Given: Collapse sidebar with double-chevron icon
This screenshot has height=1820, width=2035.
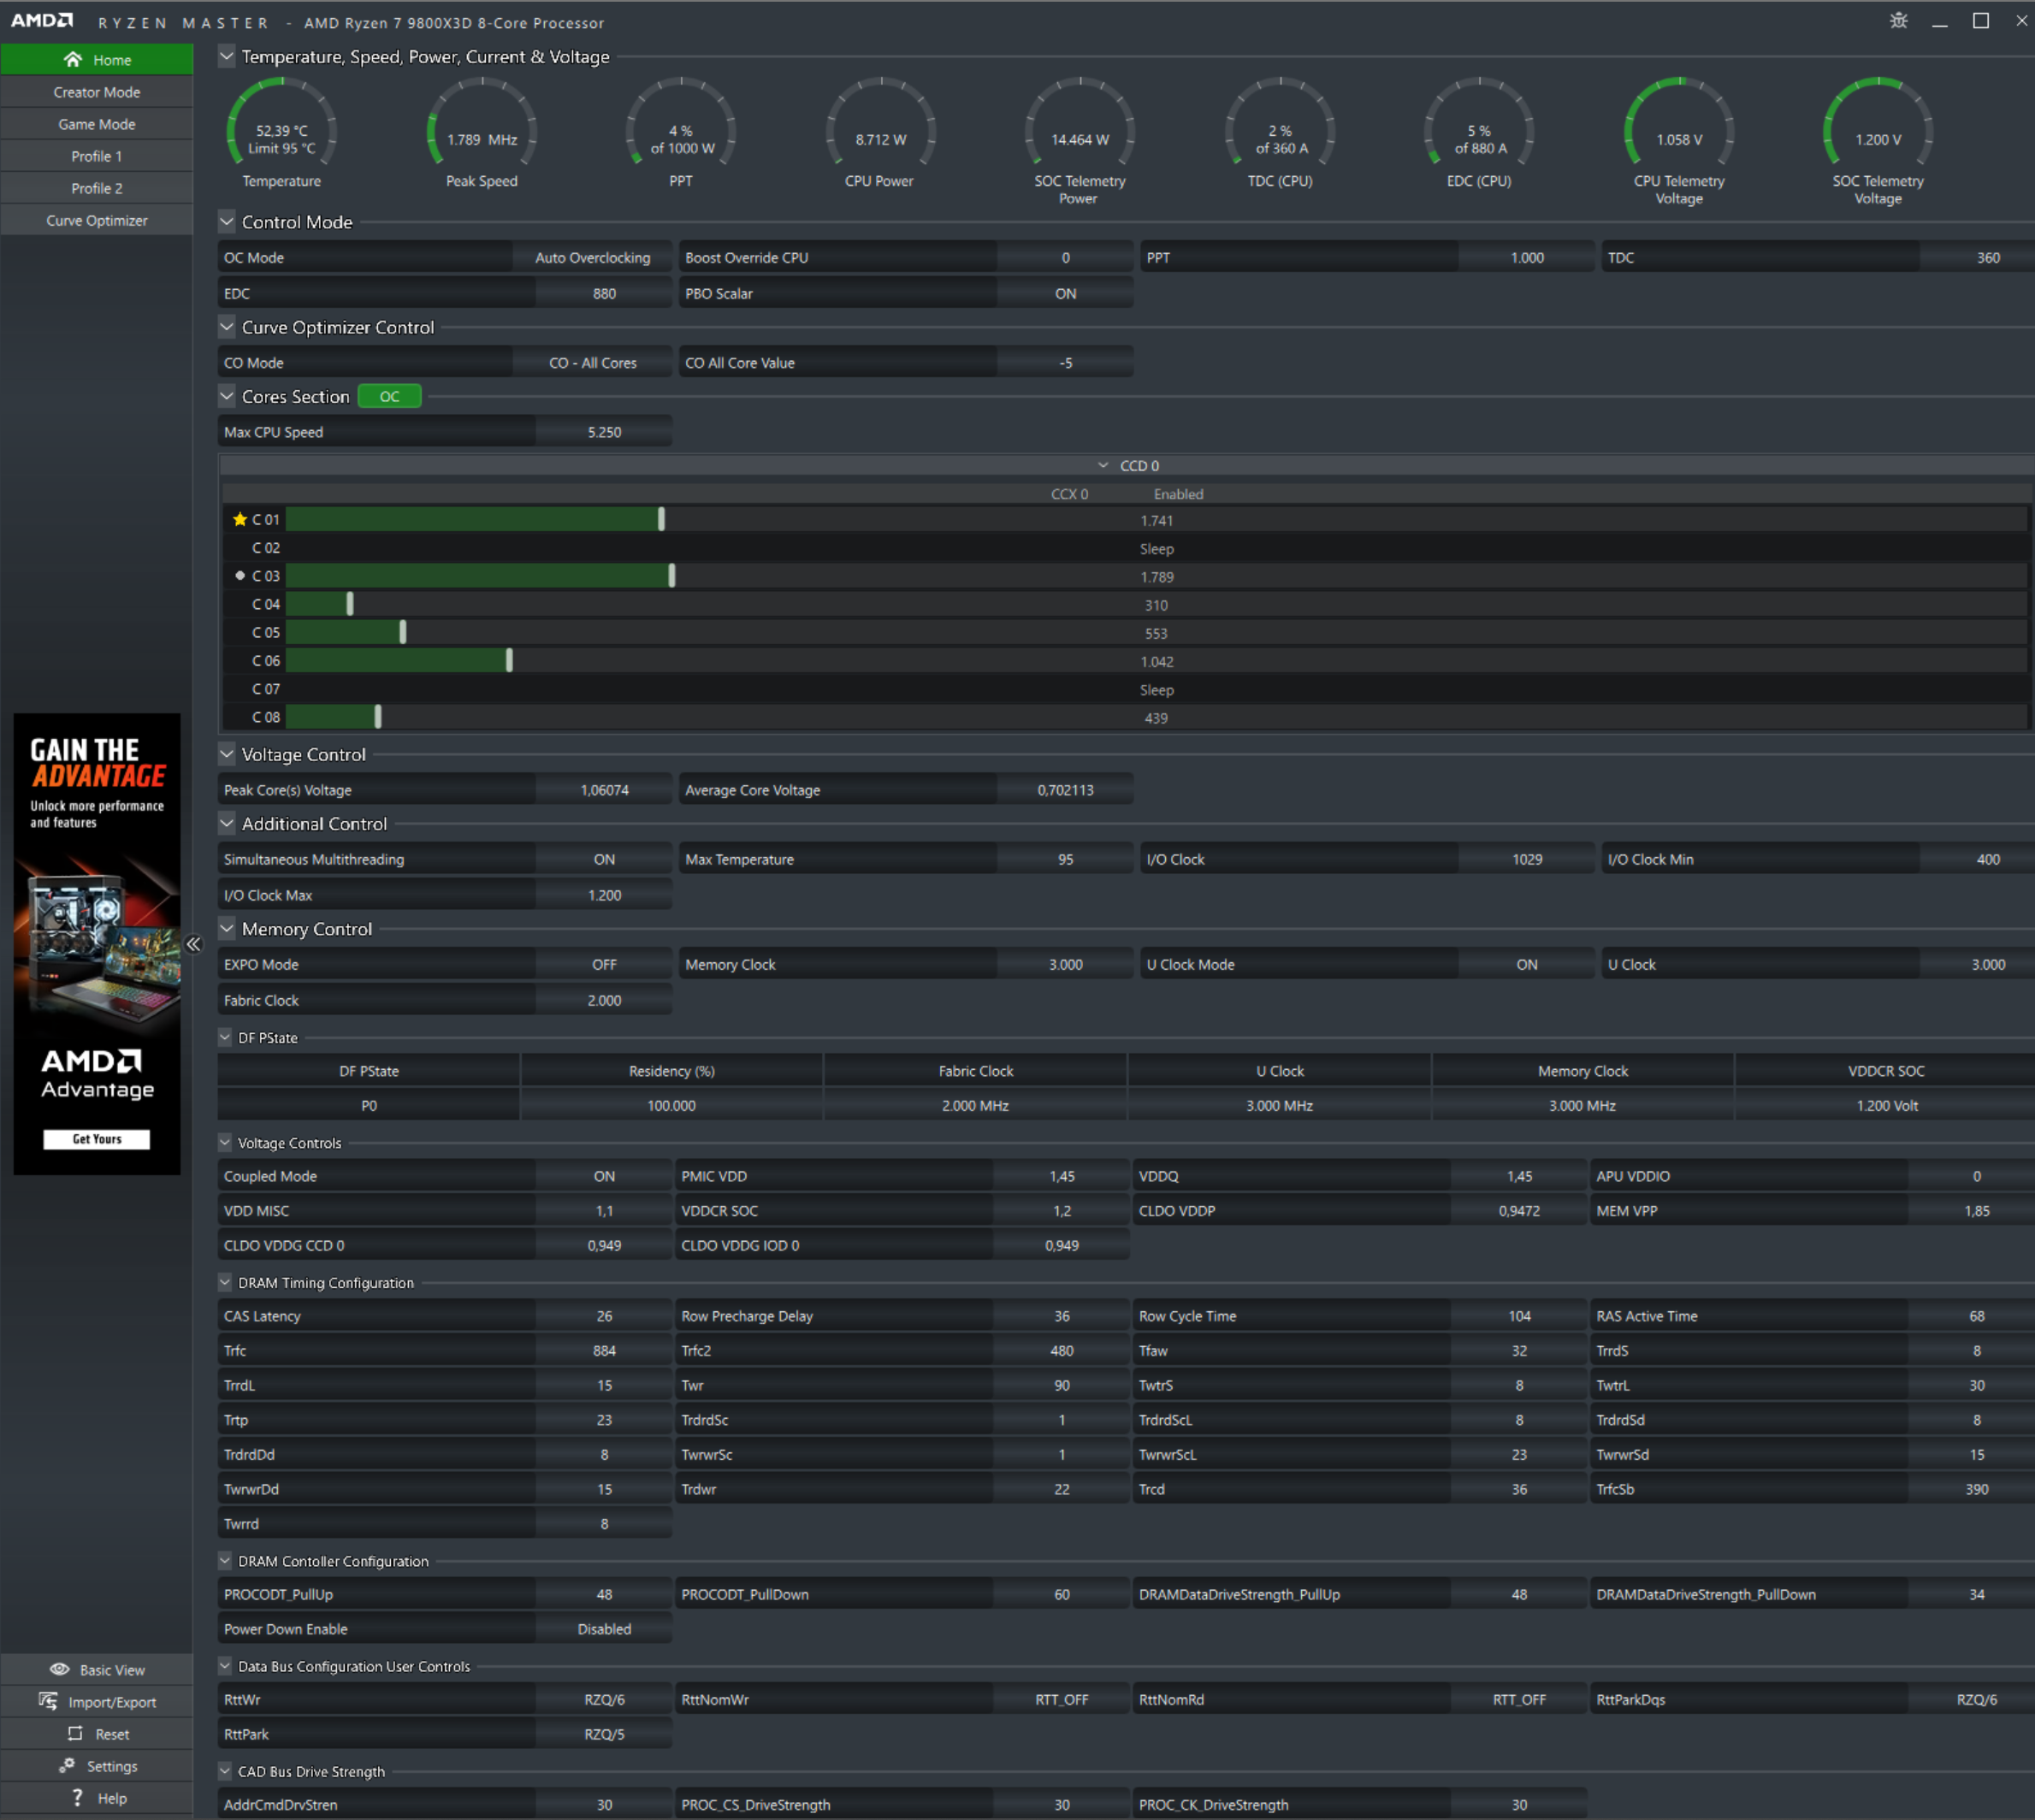Looking at the screenshot, I should coord(194,944).
